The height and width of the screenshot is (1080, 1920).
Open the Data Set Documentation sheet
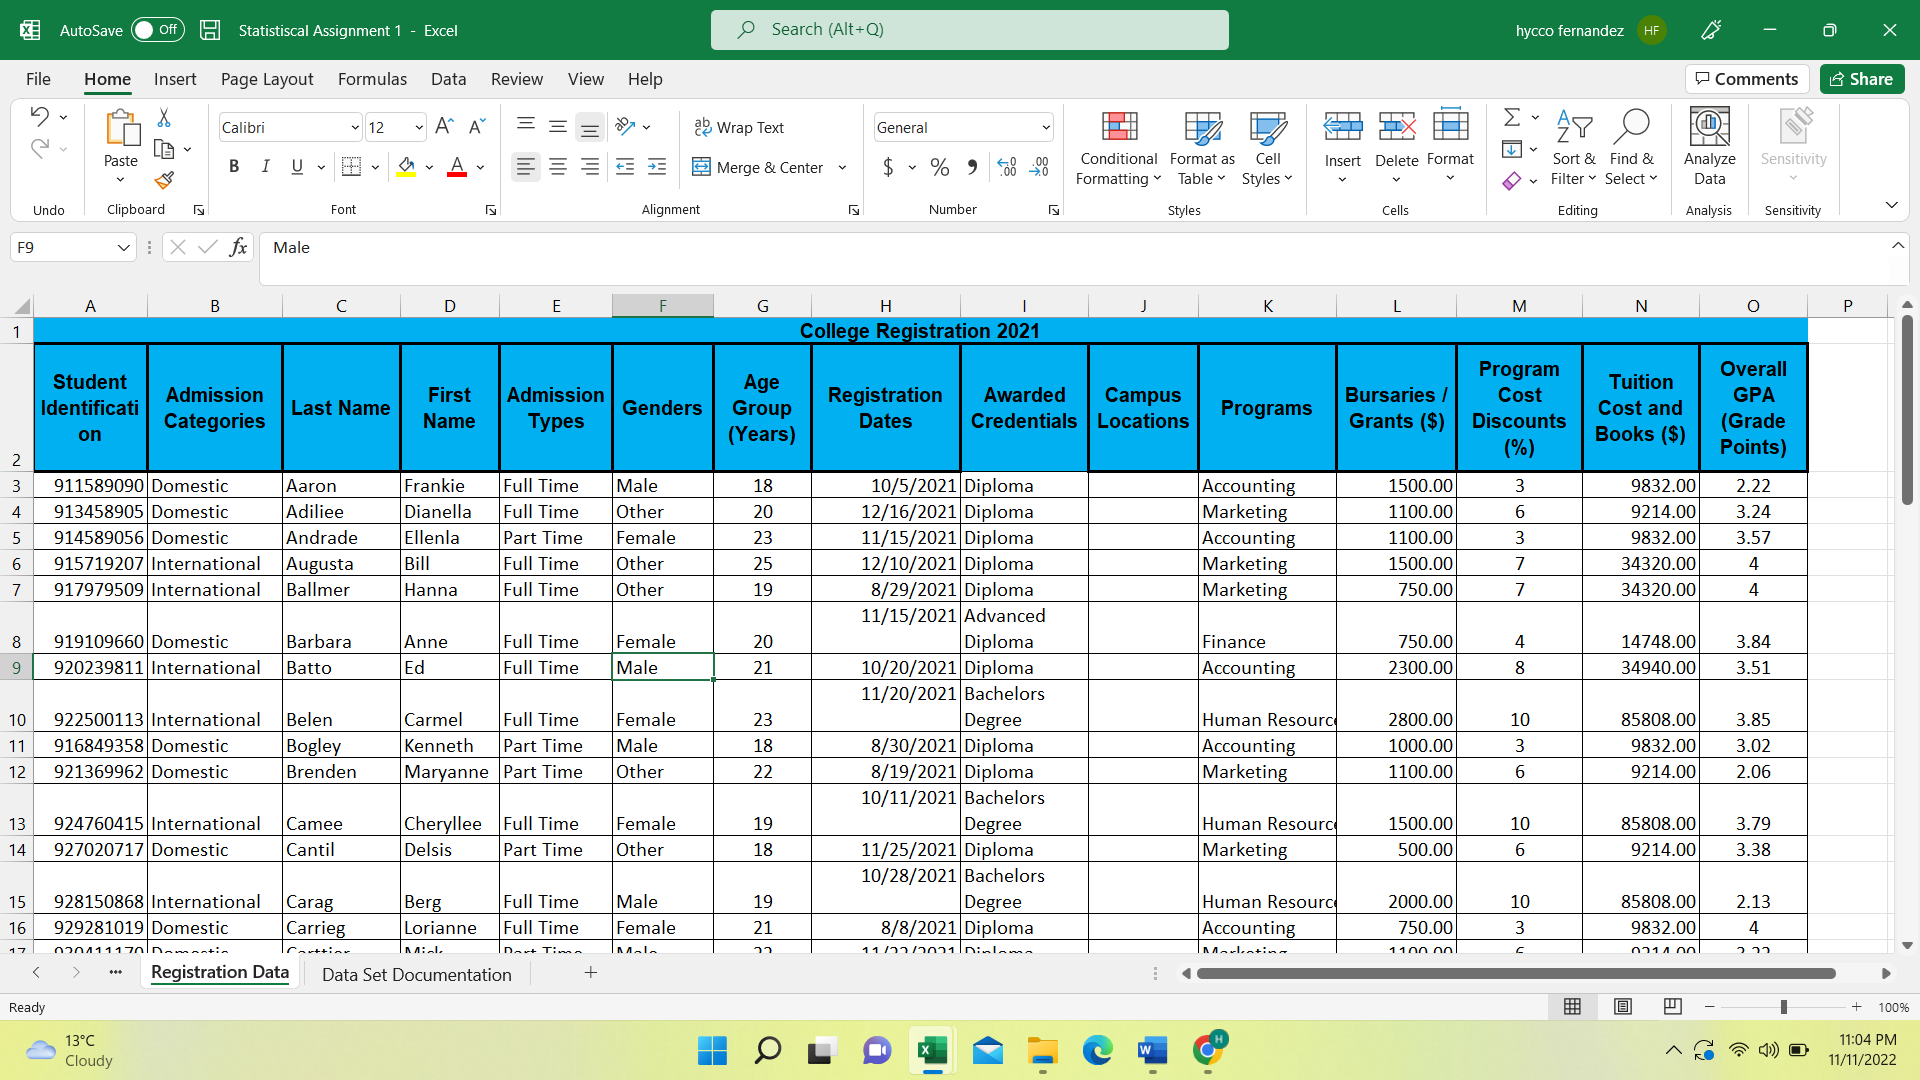pos(416,974)
